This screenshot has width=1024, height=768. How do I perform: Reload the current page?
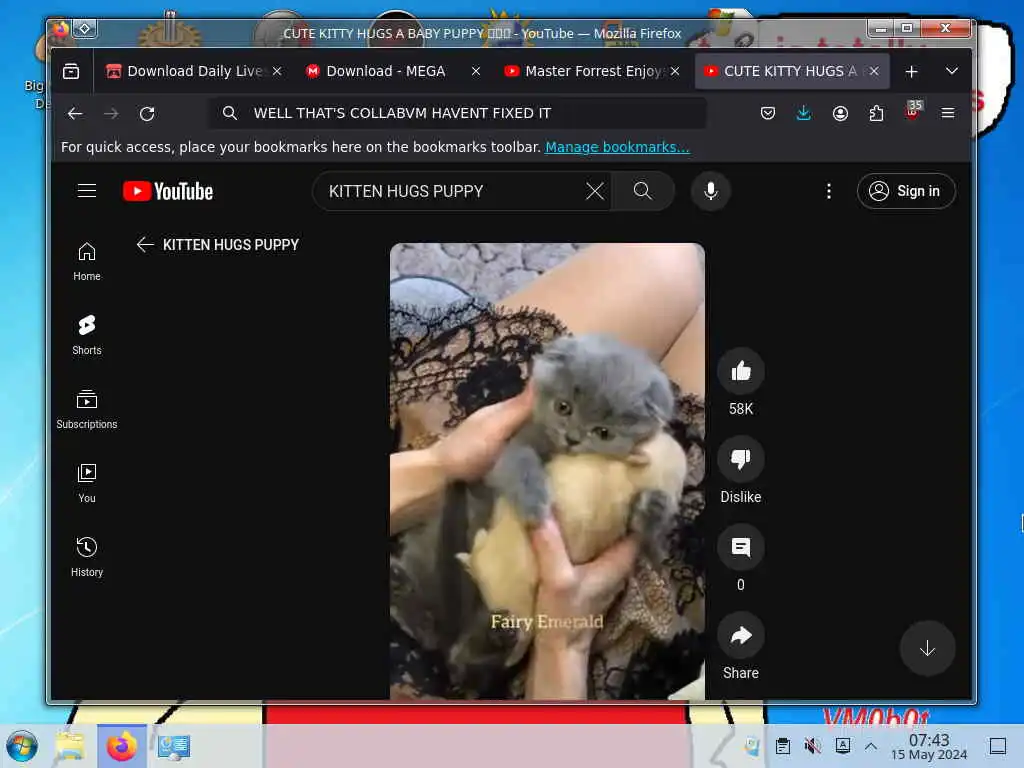tap(147, 114)
